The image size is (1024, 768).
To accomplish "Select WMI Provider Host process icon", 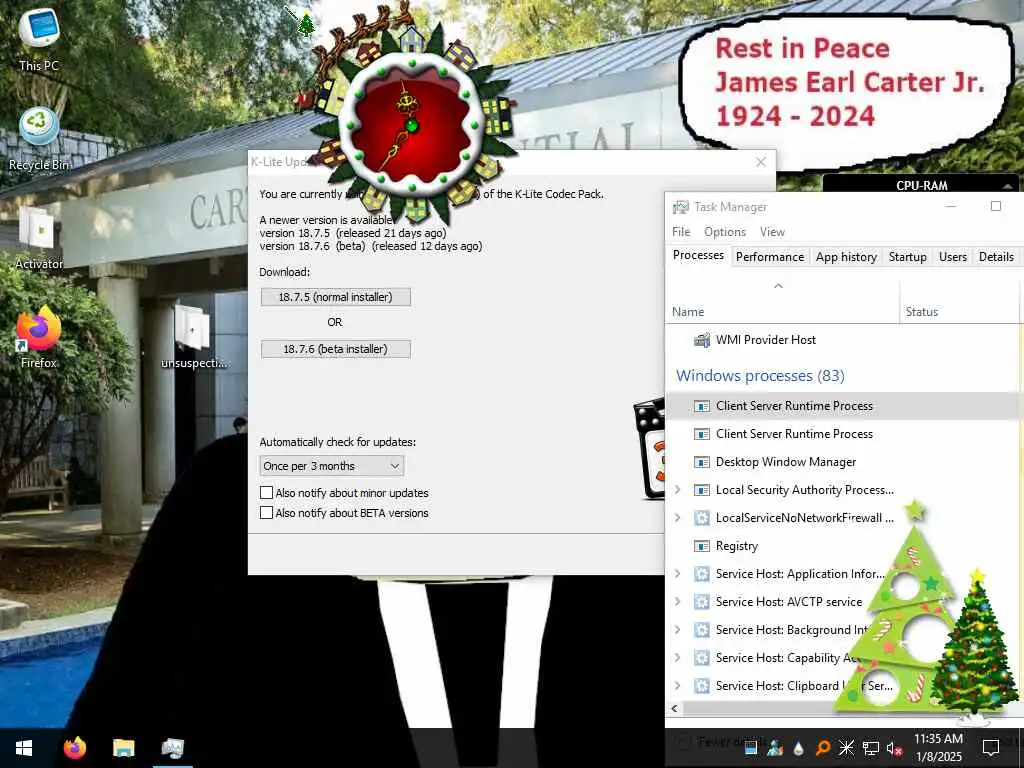I will coord(702,340).
